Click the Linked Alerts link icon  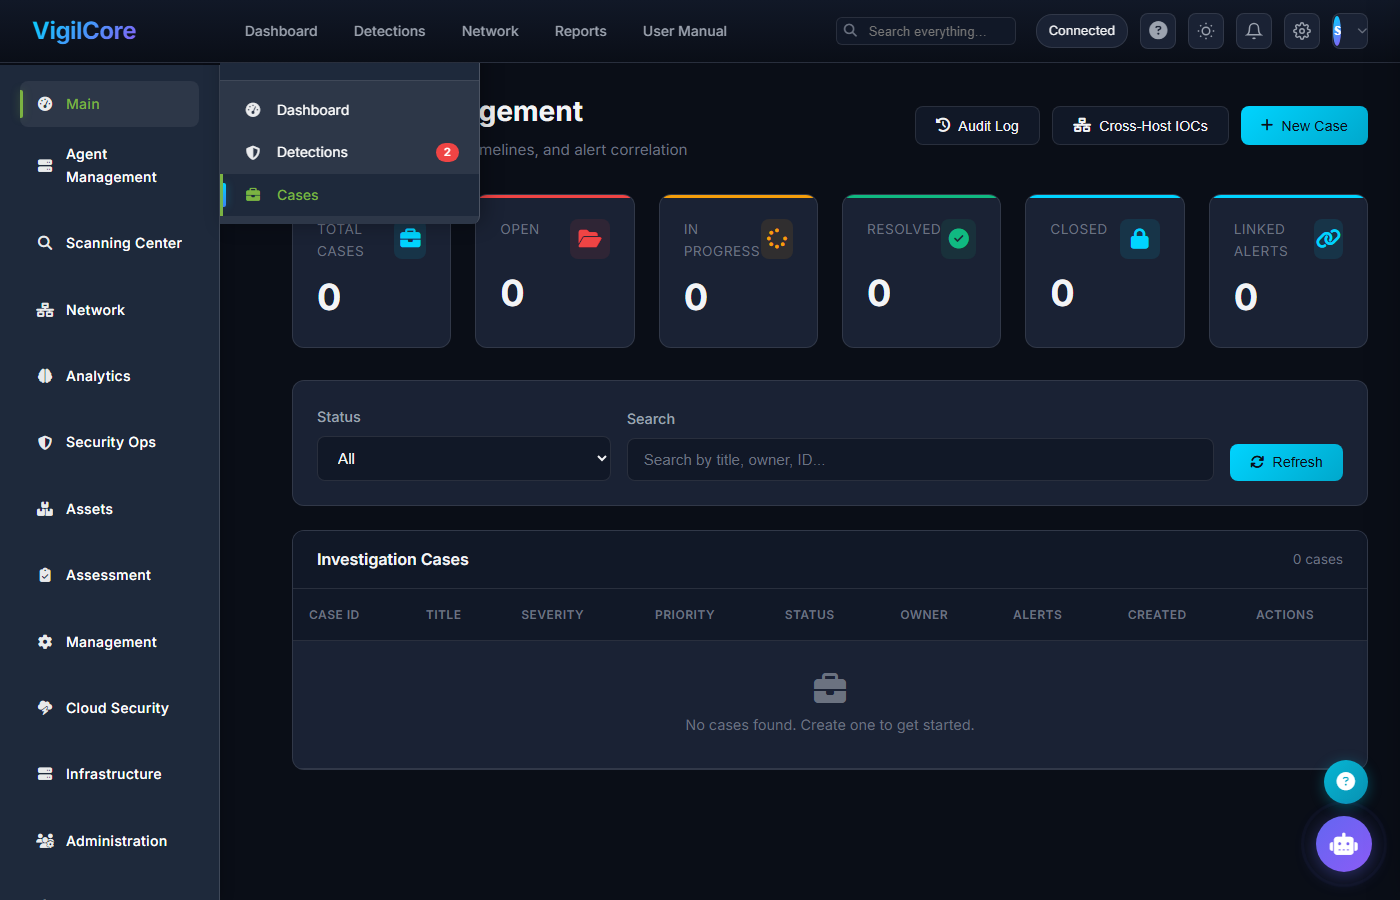tap(1328, 239)
